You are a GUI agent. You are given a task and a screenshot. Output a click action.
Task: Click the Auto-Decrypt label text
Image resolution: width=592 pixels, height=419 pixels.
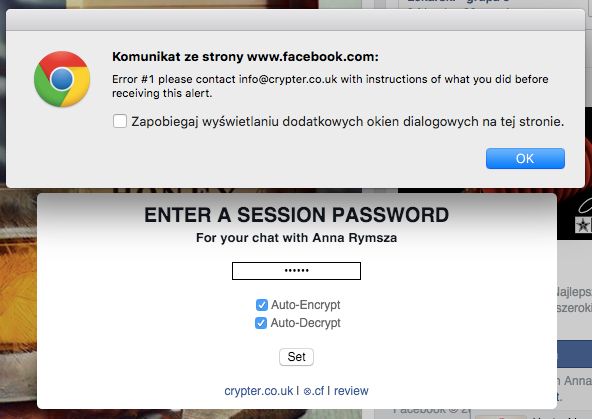(306, 323)
